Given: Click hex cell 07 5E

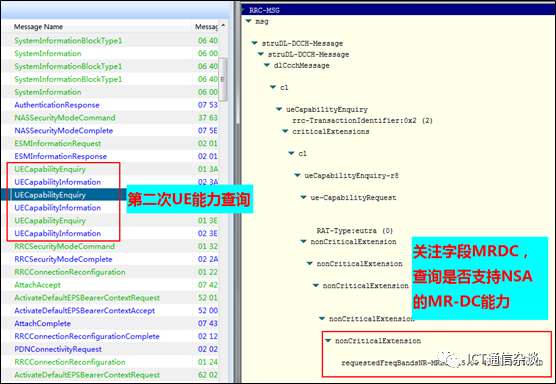Looking at the screenshot, I should [208, 131].
